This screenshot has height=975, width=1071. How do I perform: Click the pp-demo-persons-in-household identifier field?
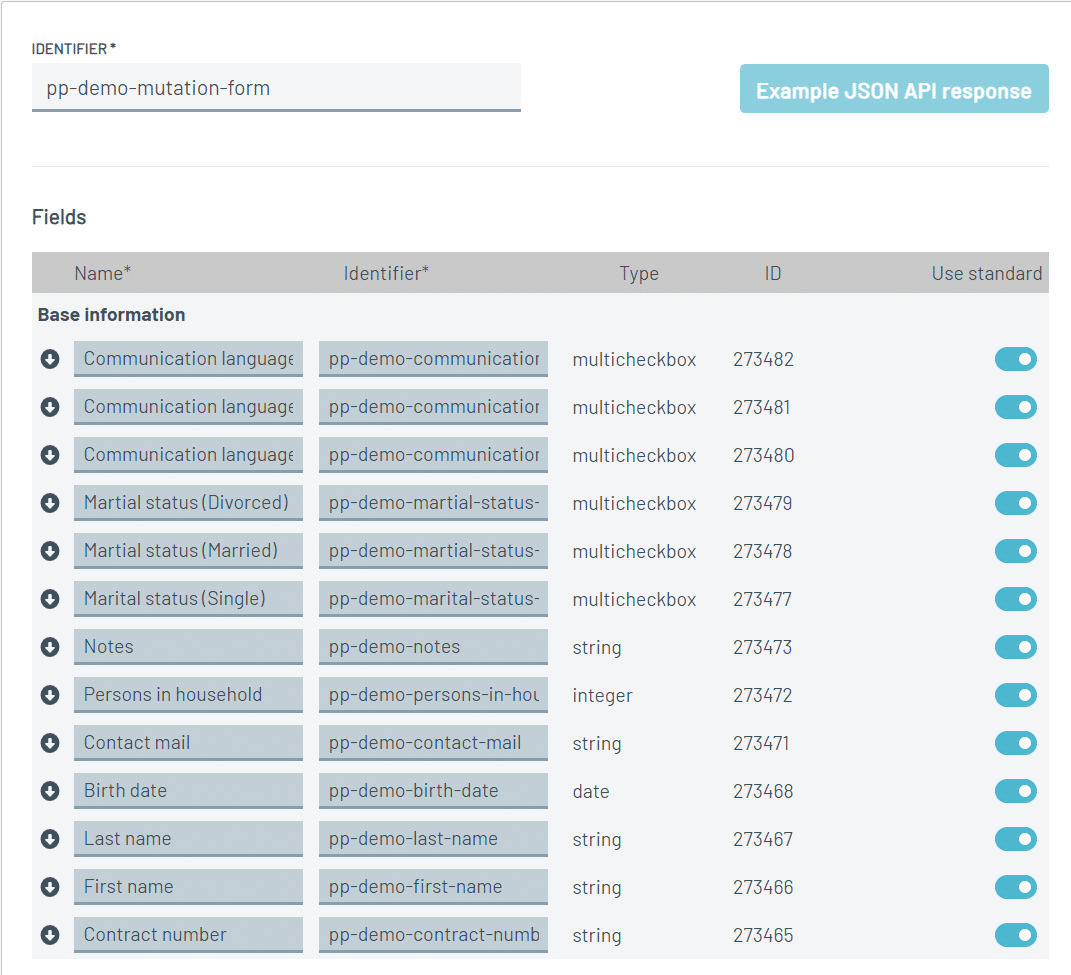click(x=433, y=695)
